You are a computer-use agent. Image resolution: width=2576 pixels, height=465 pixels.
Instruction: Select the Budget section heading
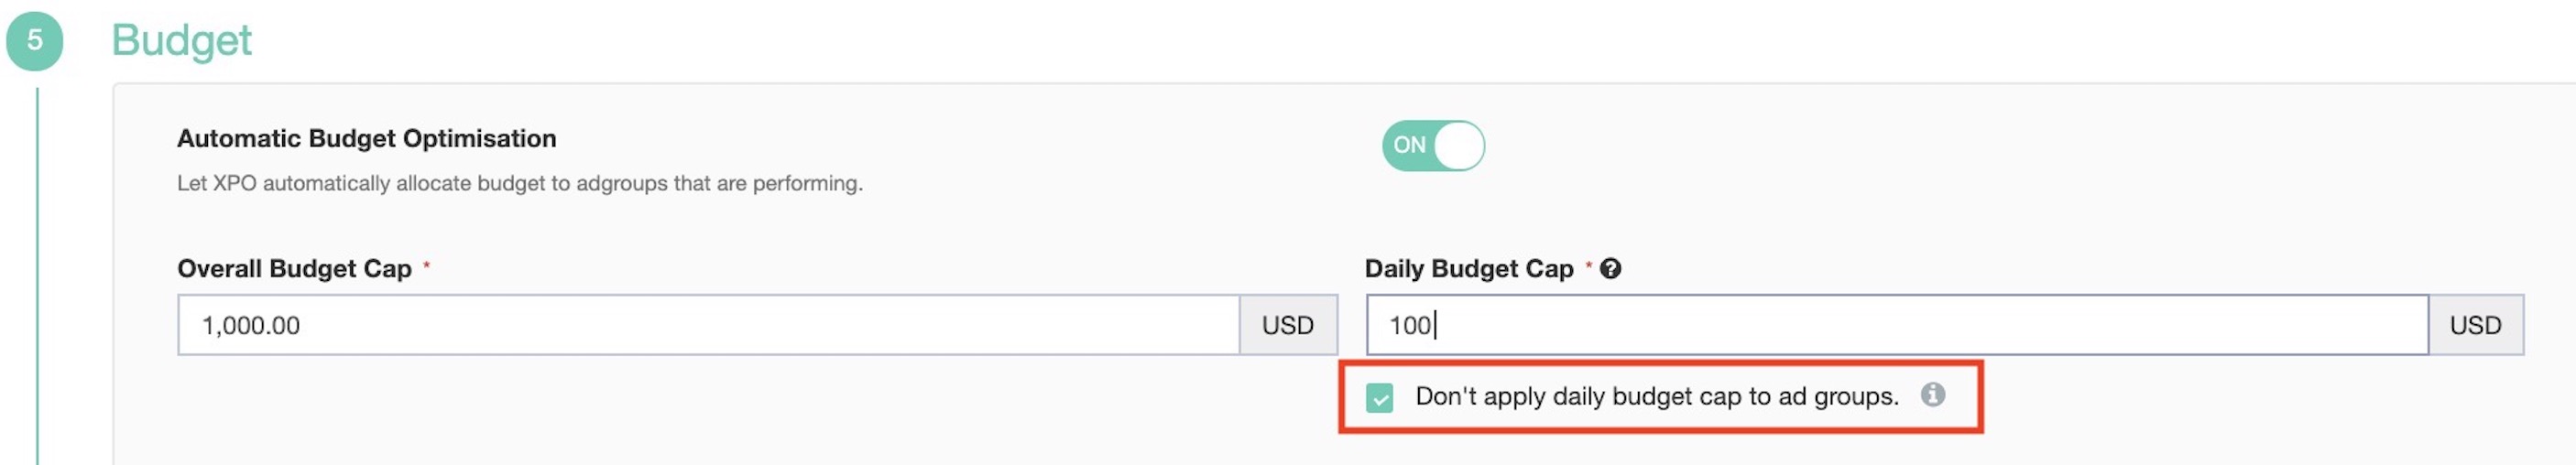181,41
